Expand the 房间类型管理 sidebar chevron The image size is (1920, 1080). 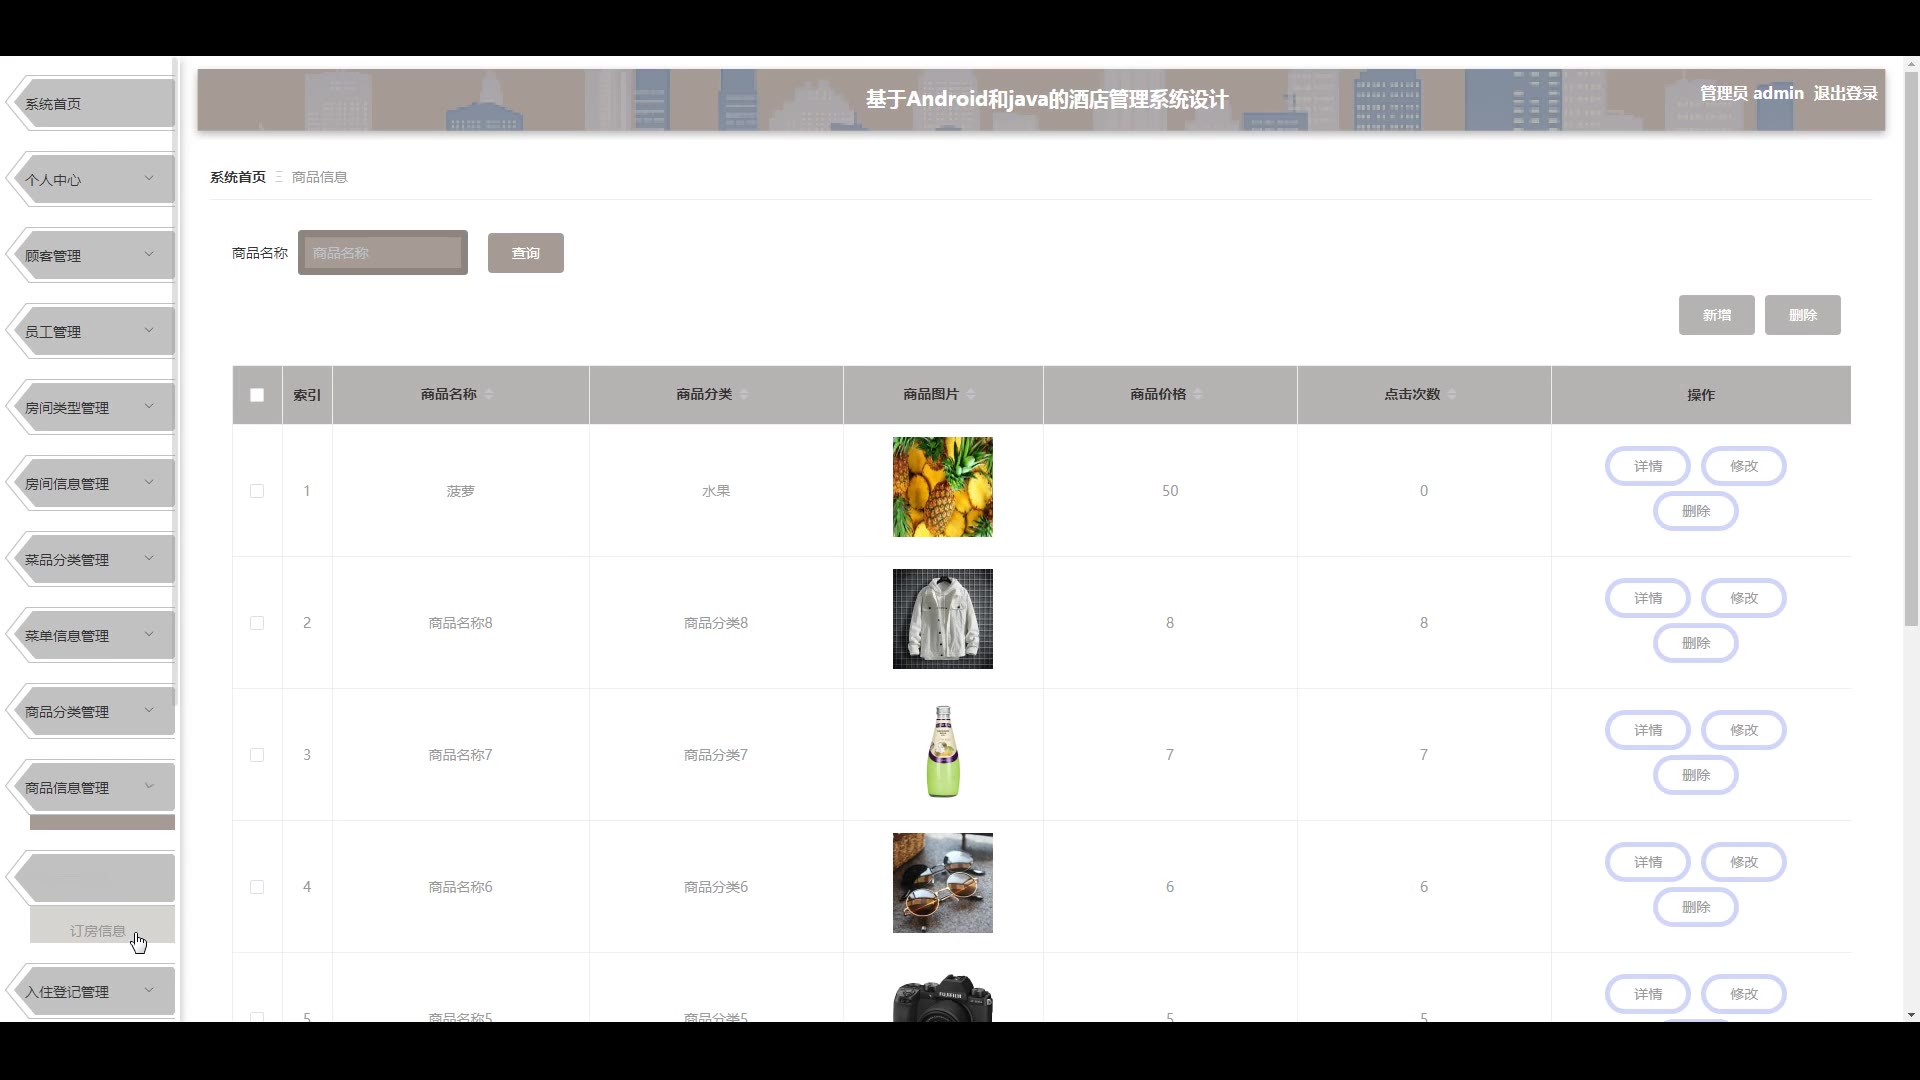[x=149, y=407]
